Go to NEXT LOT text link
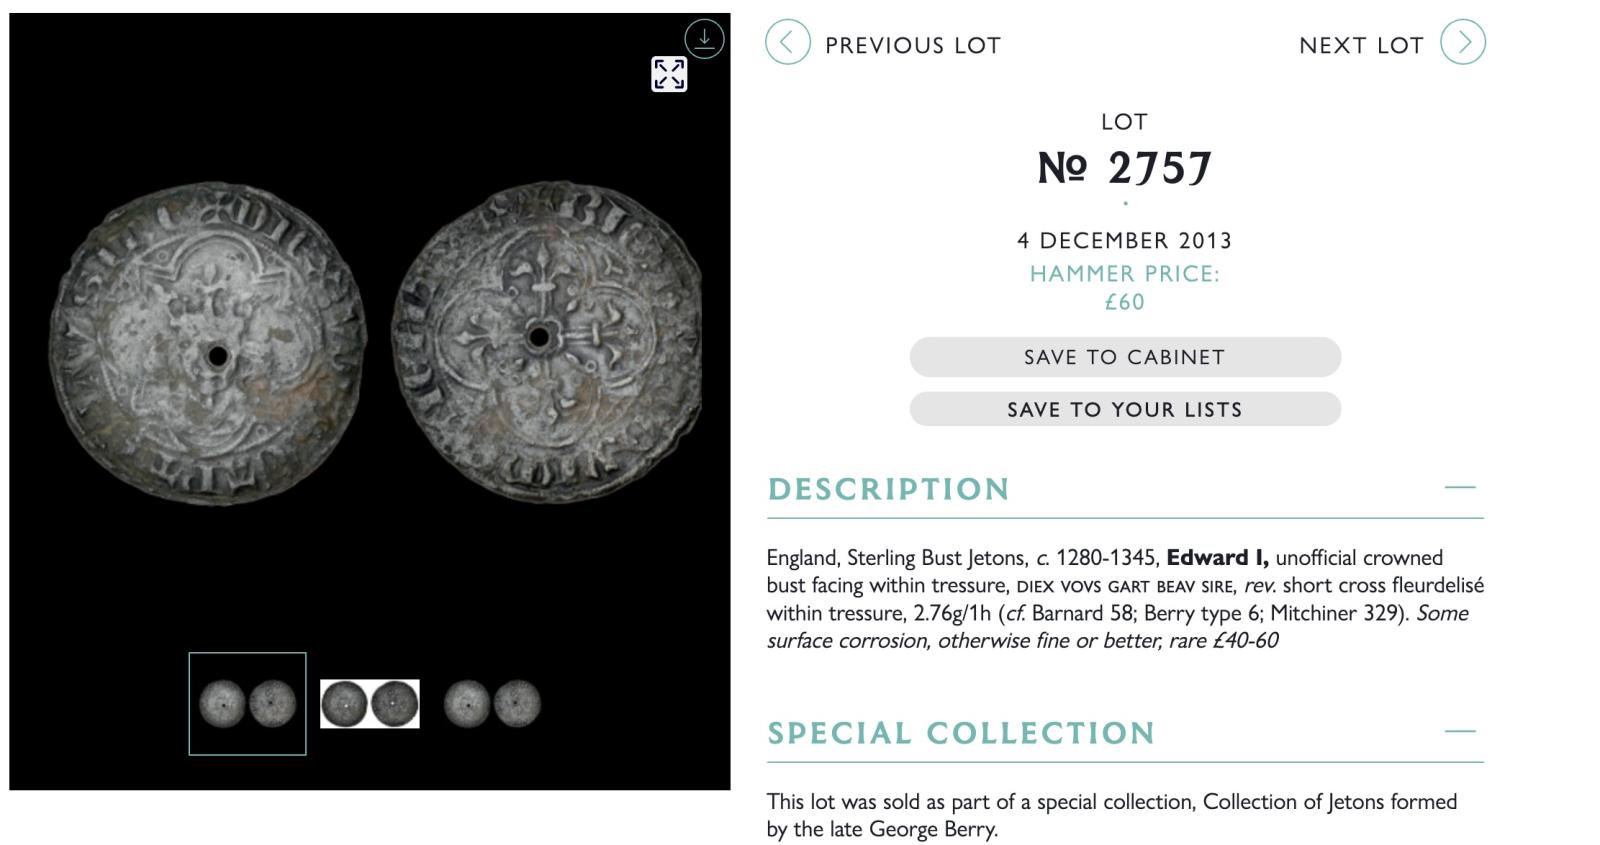Image resolution: width=1600 pixels, height=845 pixels. tap(1360, 45)
